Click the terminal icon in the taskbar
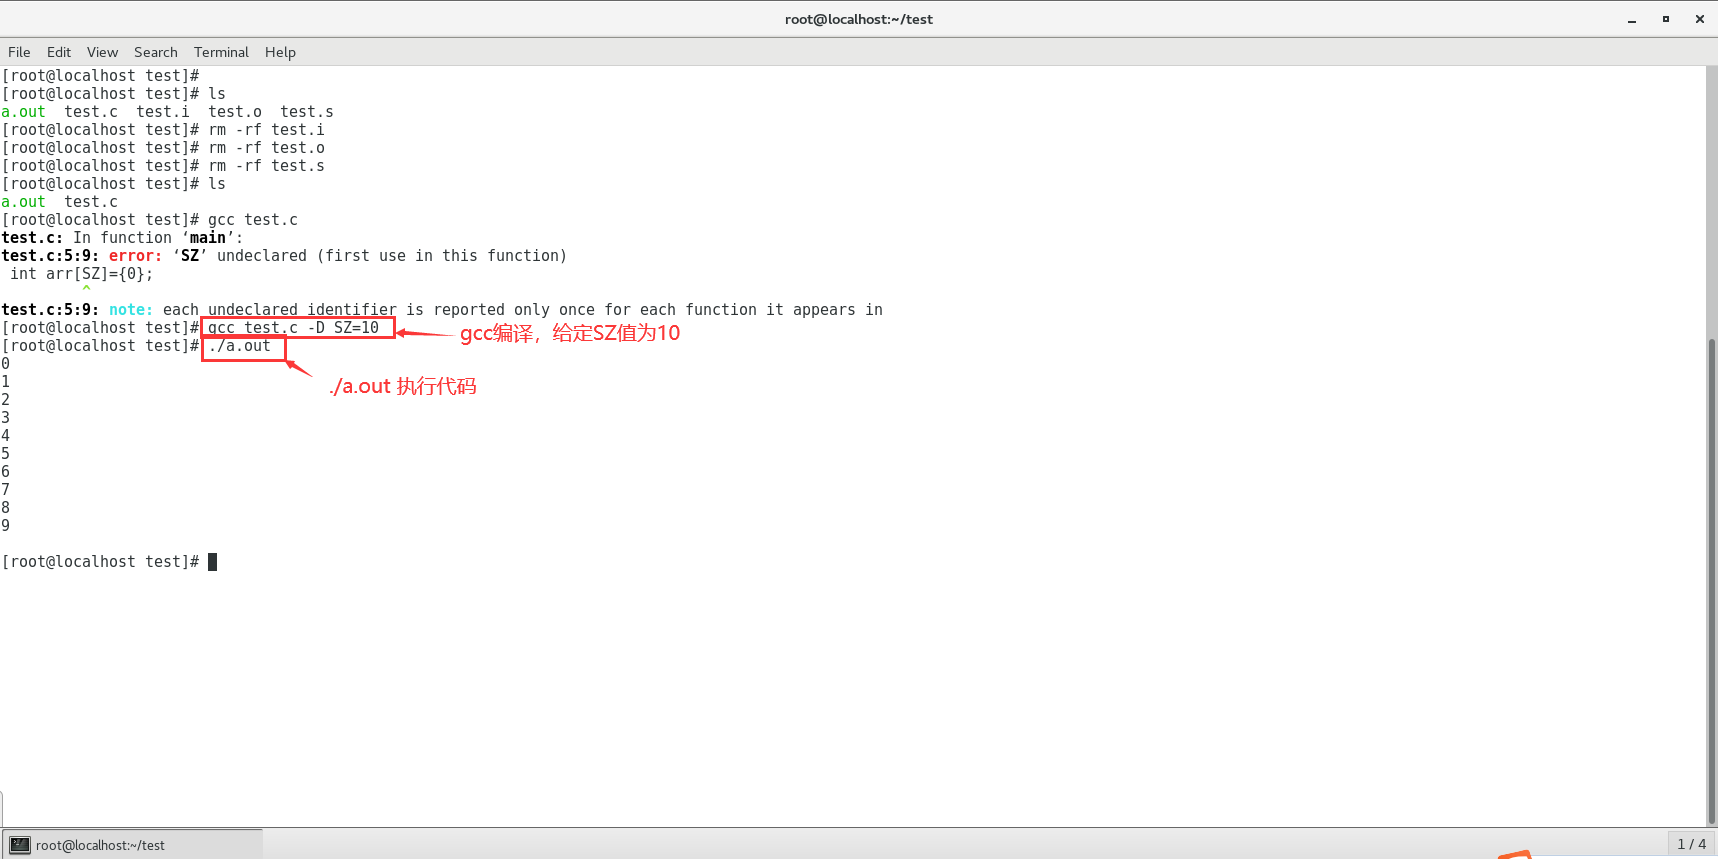Image resolution: width=1718 pixels, height=859 pixels. point(20,845)
